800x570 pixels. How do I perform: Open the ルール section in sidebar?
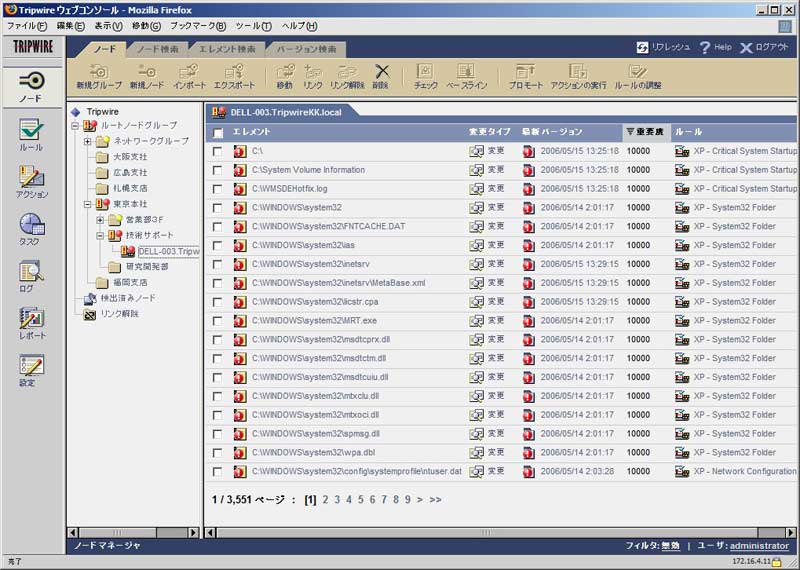tap(31, 135)
